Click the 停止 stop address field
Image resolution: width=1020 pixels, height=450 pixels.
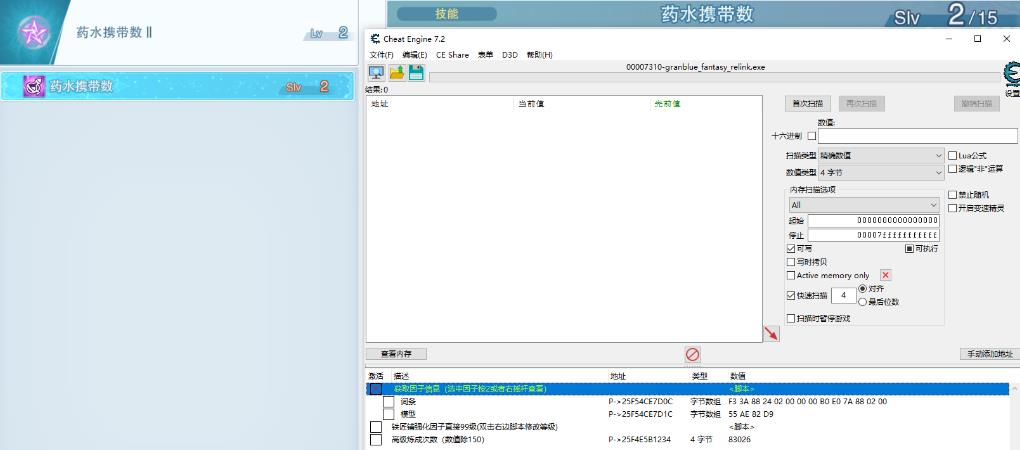pos(874,235)
